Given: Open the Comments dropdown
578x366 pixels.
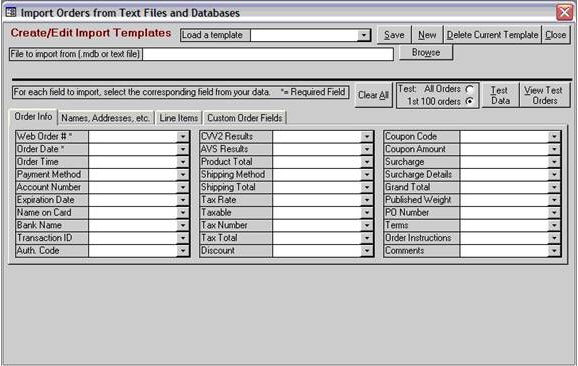Looking at the screenshot, I should pyautogui.click(x=554, y=251).
